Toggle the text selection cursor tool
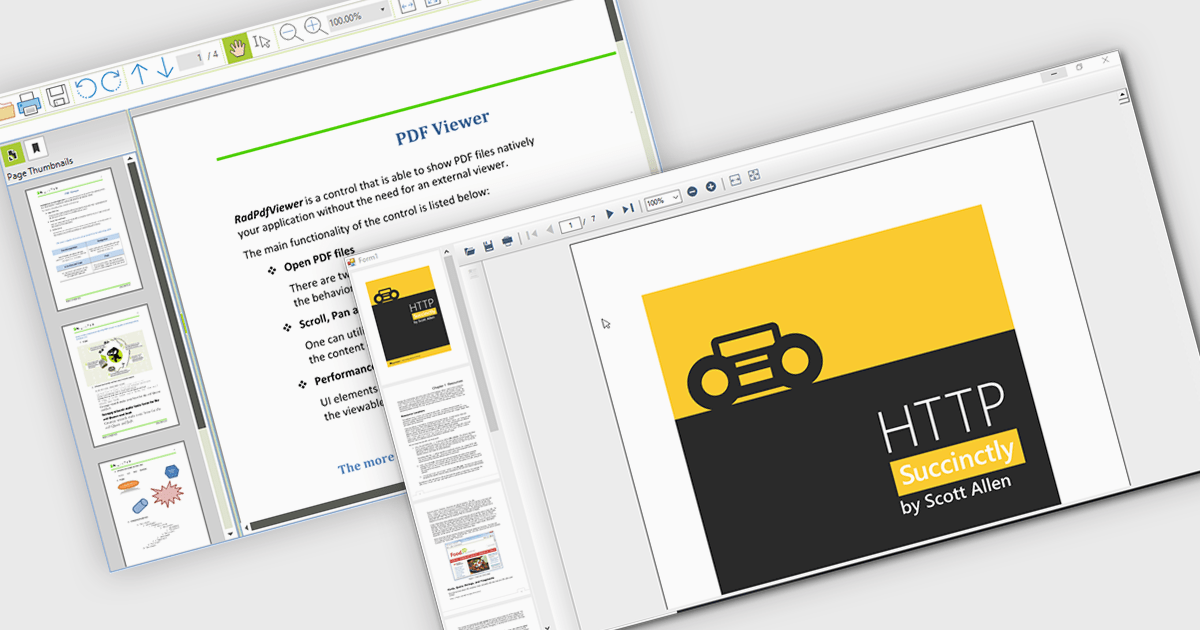This screenshot has height=630, width=1200. [262, 42]
